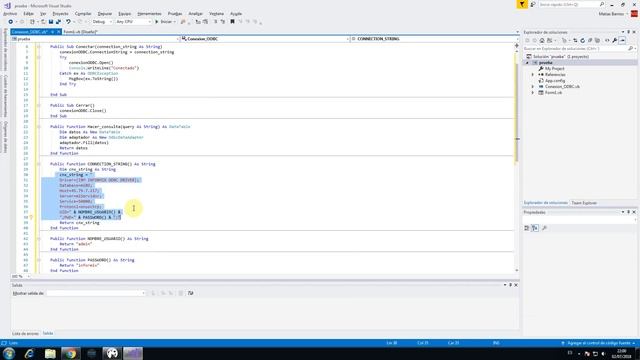Open File Explorer from taskbar
This screenshot has height=360, width=640.
coord(50,353)
